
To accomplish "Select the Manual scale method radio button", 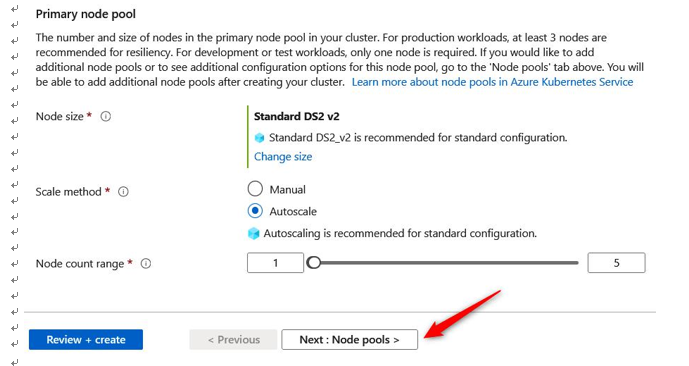I will [255, 189].
